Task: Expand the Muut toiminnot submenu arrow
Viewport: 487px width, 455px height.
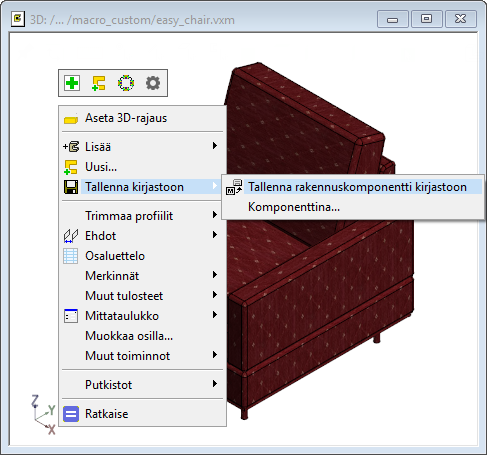Action: pyautogui.click(x=215, y=355)
